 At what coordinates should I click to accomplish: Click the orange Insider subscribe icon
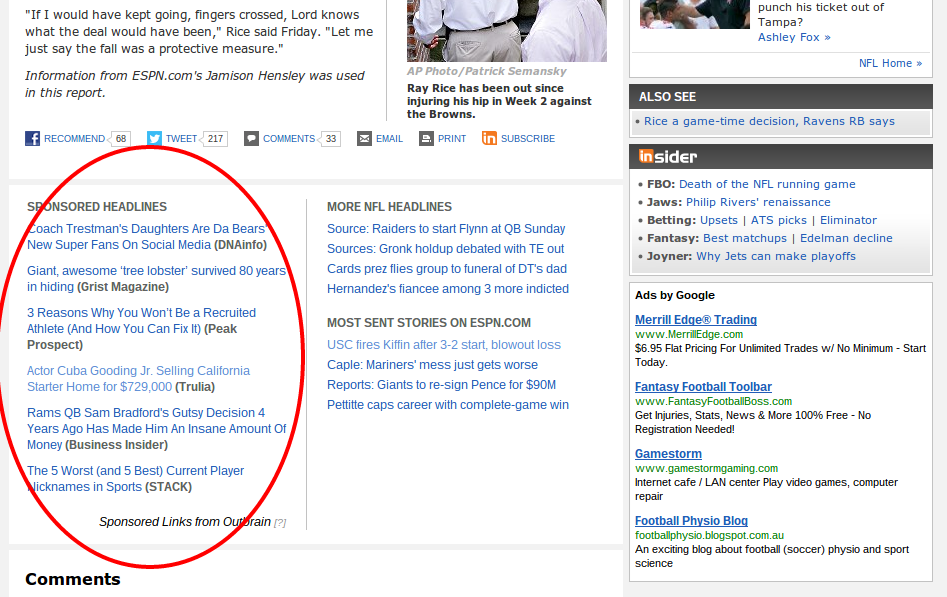(489, 138)
